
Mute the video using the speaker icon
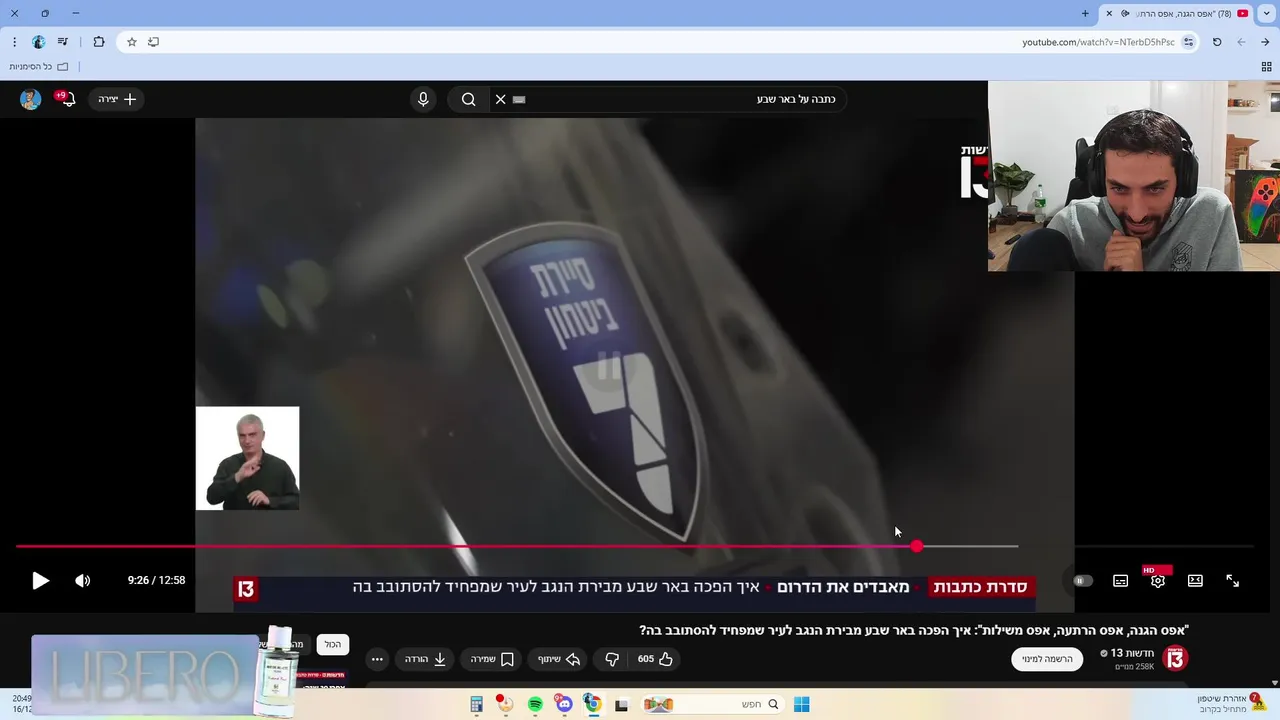tap(83, 581)
